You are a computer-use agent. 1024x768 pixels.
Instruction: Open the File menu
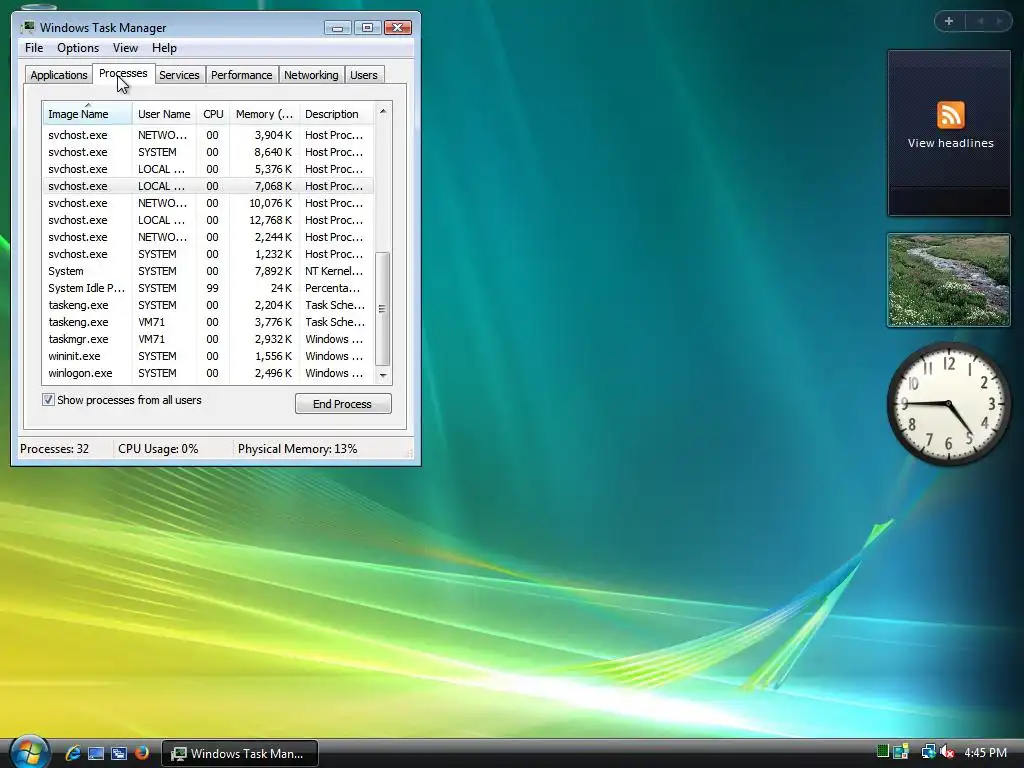34,48
